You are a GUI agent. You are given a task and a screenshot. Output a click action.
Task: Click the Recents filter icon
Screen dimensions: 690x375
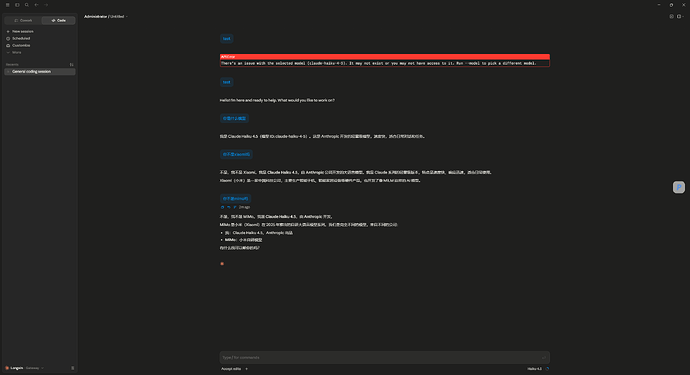pyautogui.click(x=72, y=65)
